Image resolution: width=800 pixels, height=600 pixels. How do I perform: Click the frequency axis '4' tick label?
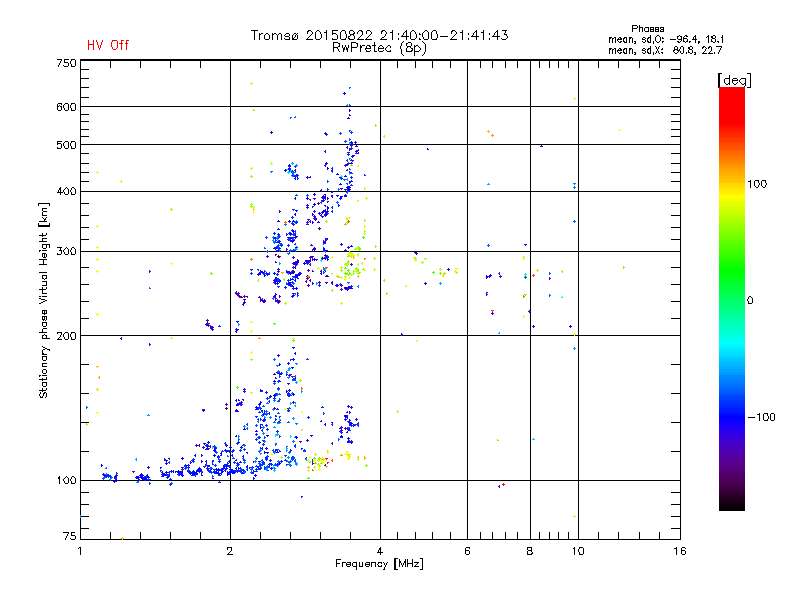pos(380,551)
